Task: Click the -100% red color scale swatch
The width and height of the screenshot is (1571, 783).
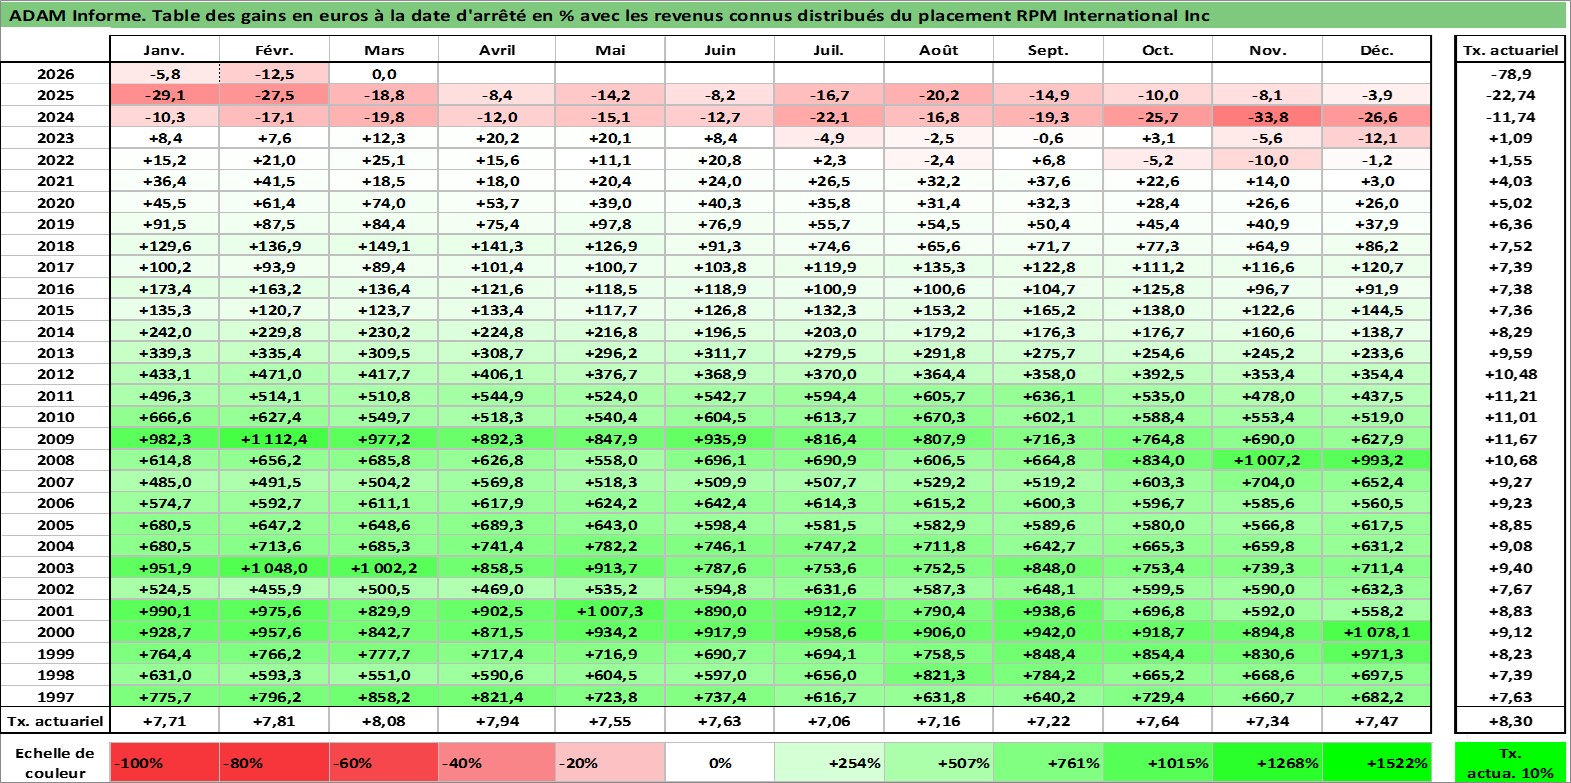Action: (164, 762)
